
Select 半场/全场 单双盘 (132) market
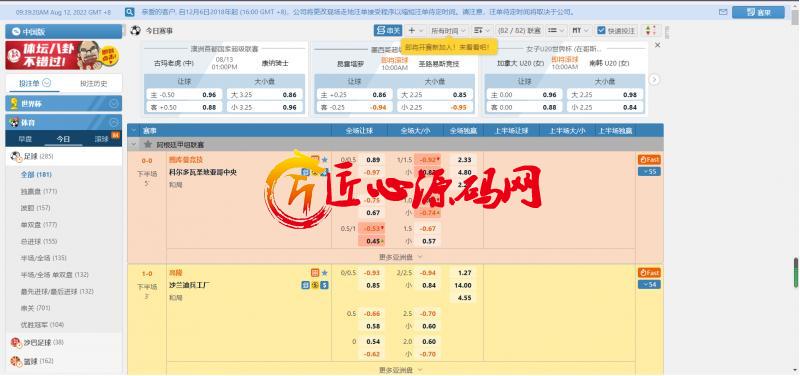[x=55, y=274]
